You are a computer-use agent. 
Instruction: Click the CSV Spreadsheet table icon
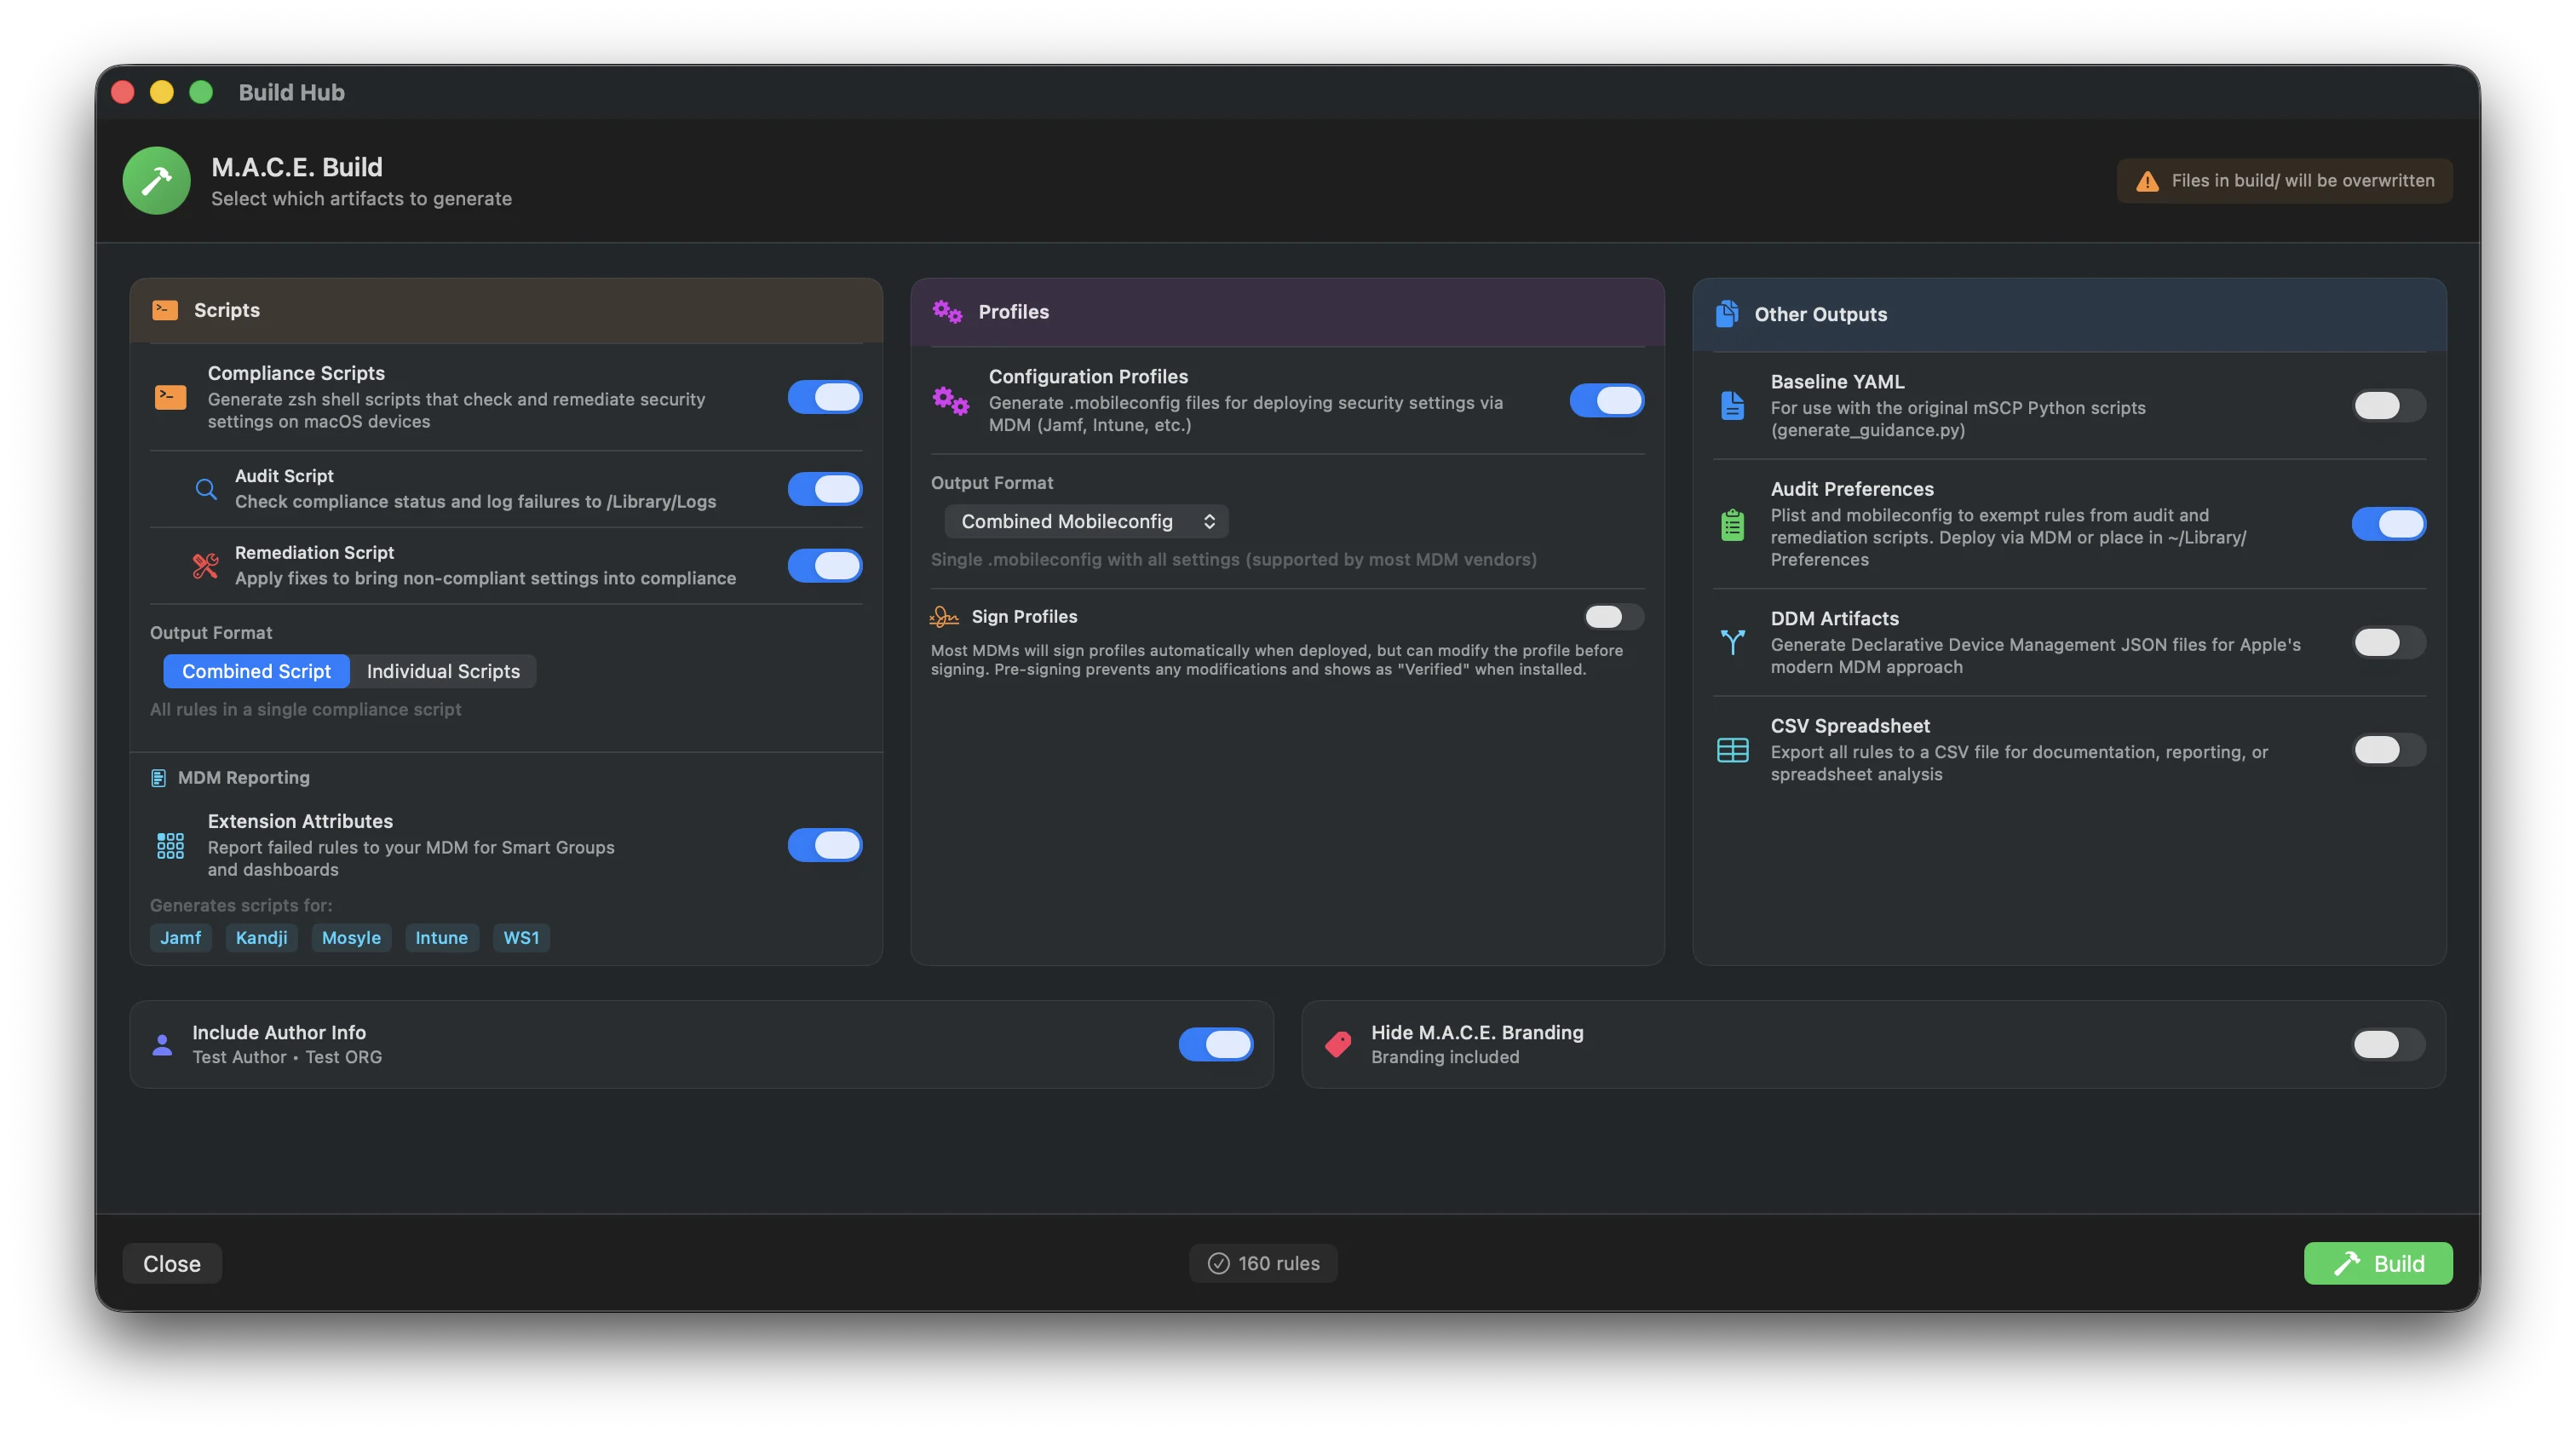[x=1732, y=750]
